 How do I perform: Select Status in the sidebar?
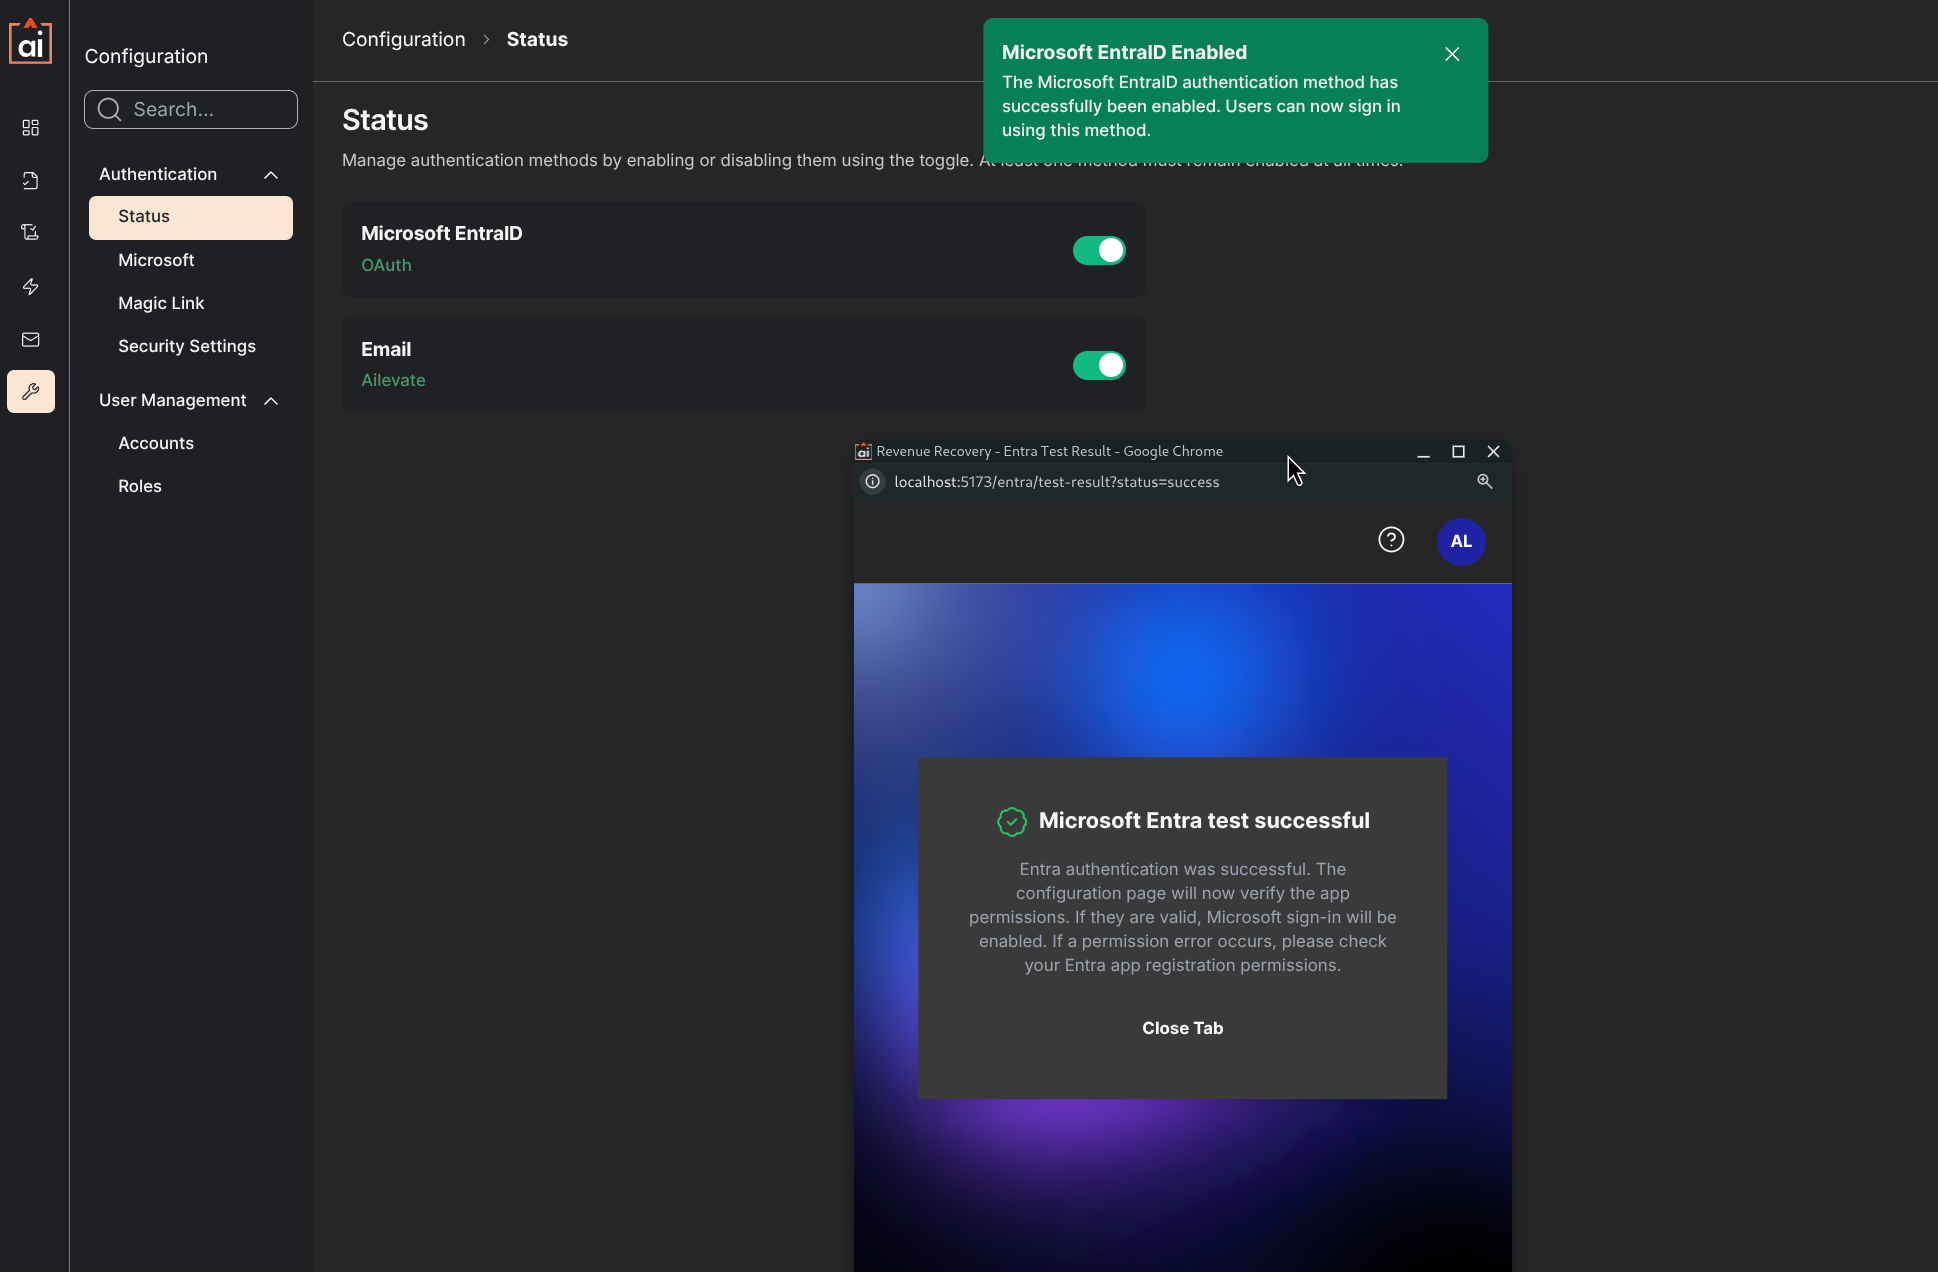pyautogui.click(x=191, y=217)
